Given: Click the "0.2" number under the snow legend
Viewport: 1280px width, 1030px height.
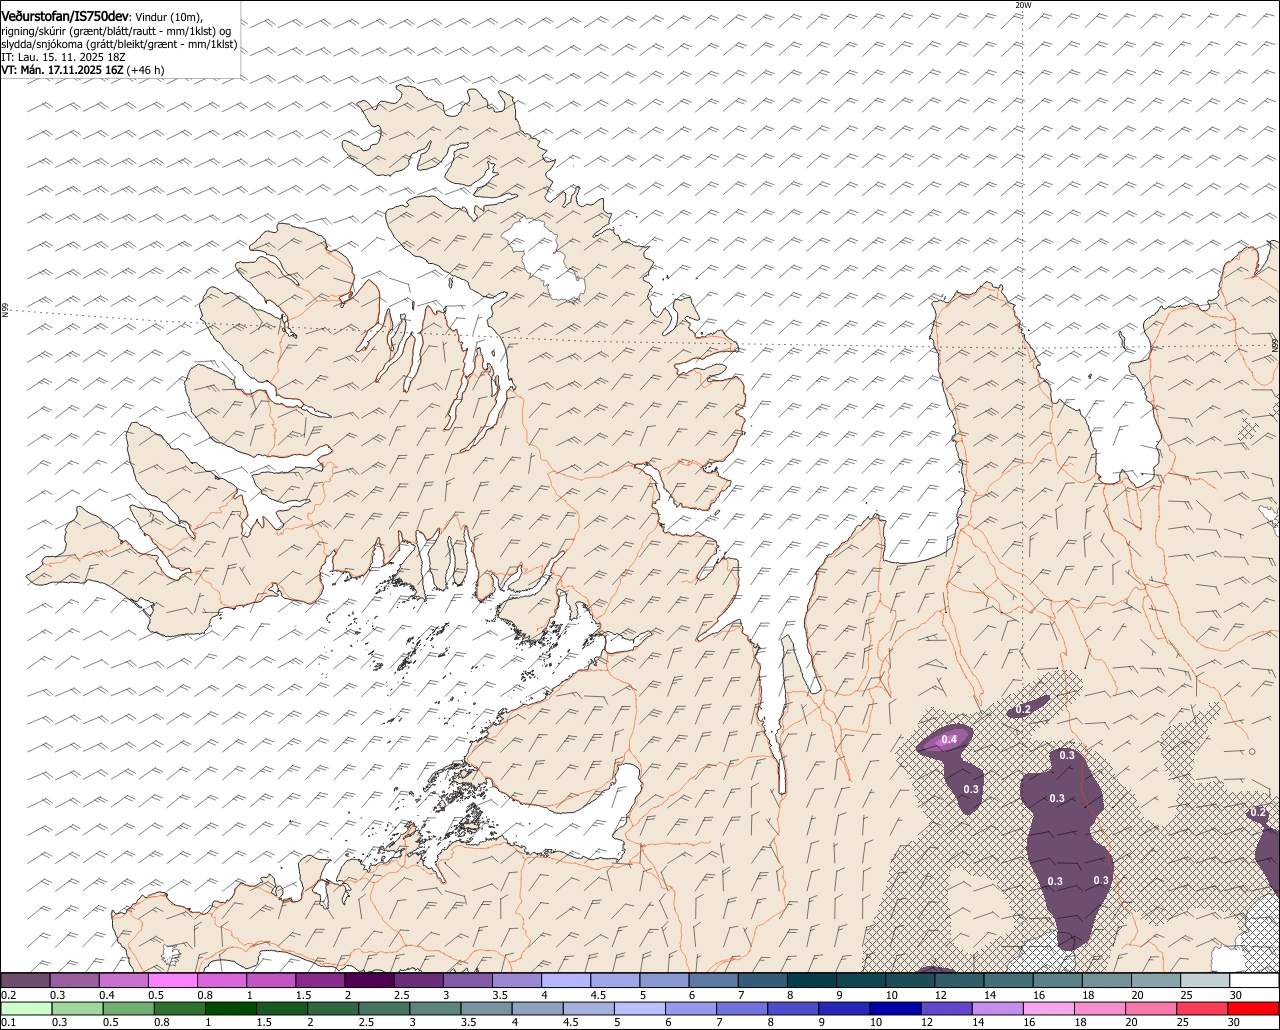Looking at the screenshot, I should (8, 995).
